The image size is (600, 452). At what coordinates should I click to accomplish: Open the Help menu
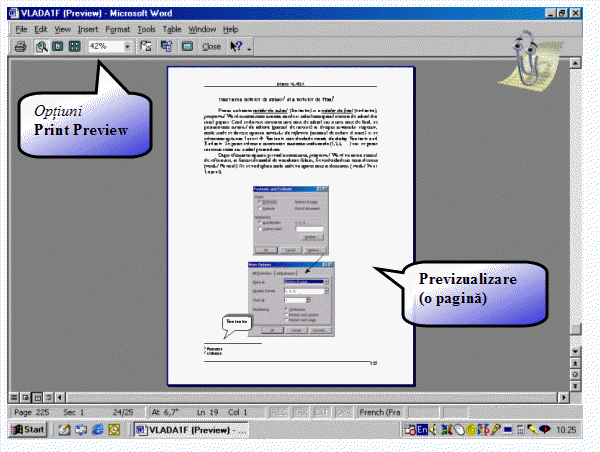(230, 29)
